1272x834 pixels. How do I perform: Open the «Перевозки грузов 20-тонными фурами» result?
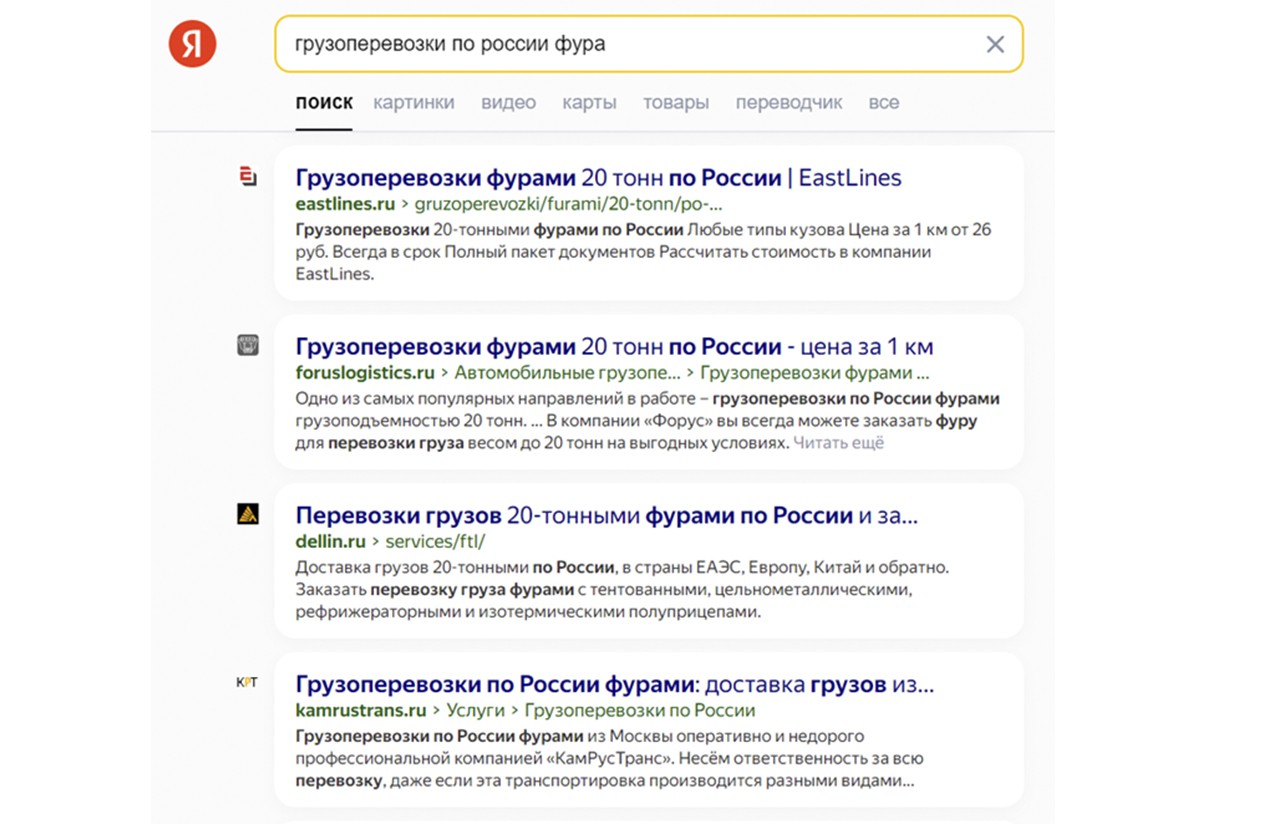606,516
